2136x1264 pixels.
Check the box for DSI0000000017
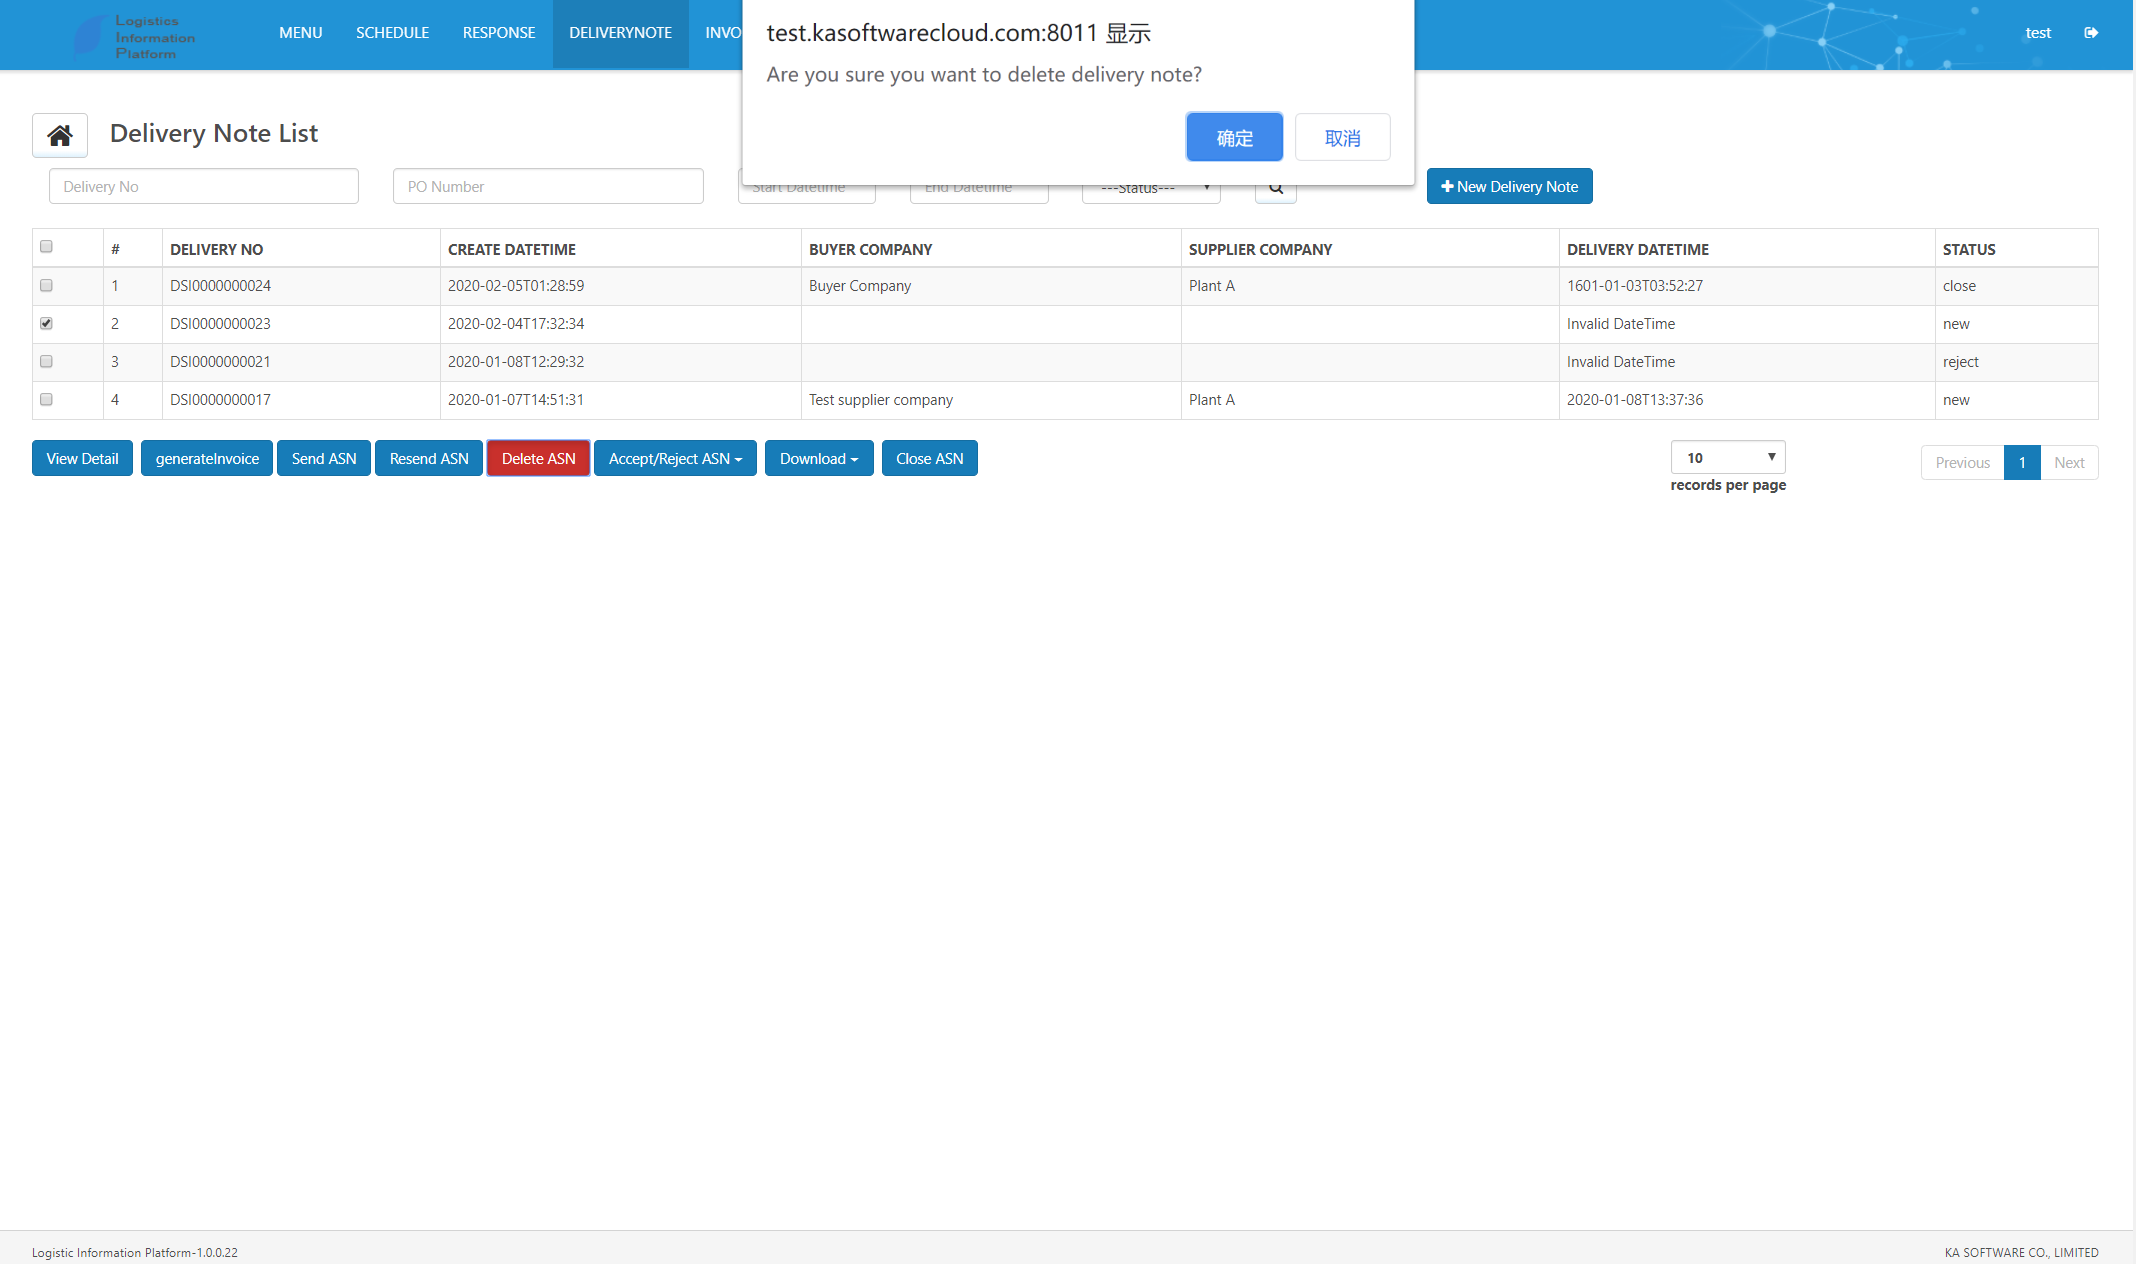(46, 399)
